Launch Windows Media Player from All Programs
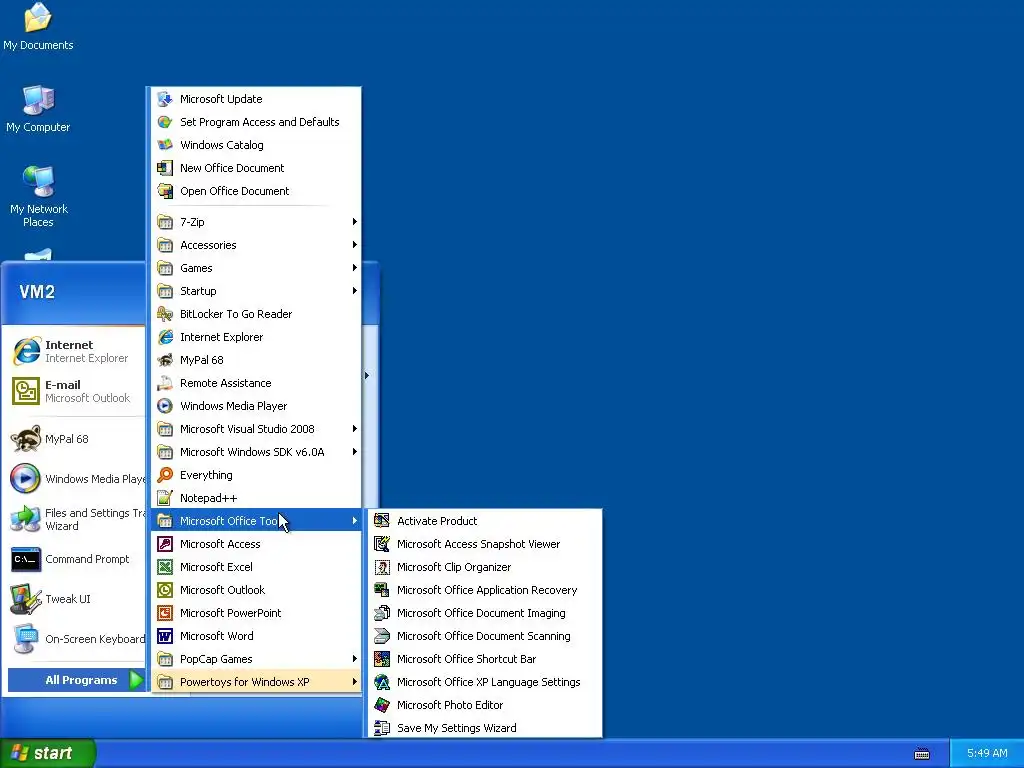Viewport: 1024px width, 768px height. click(x=257, y=406)
